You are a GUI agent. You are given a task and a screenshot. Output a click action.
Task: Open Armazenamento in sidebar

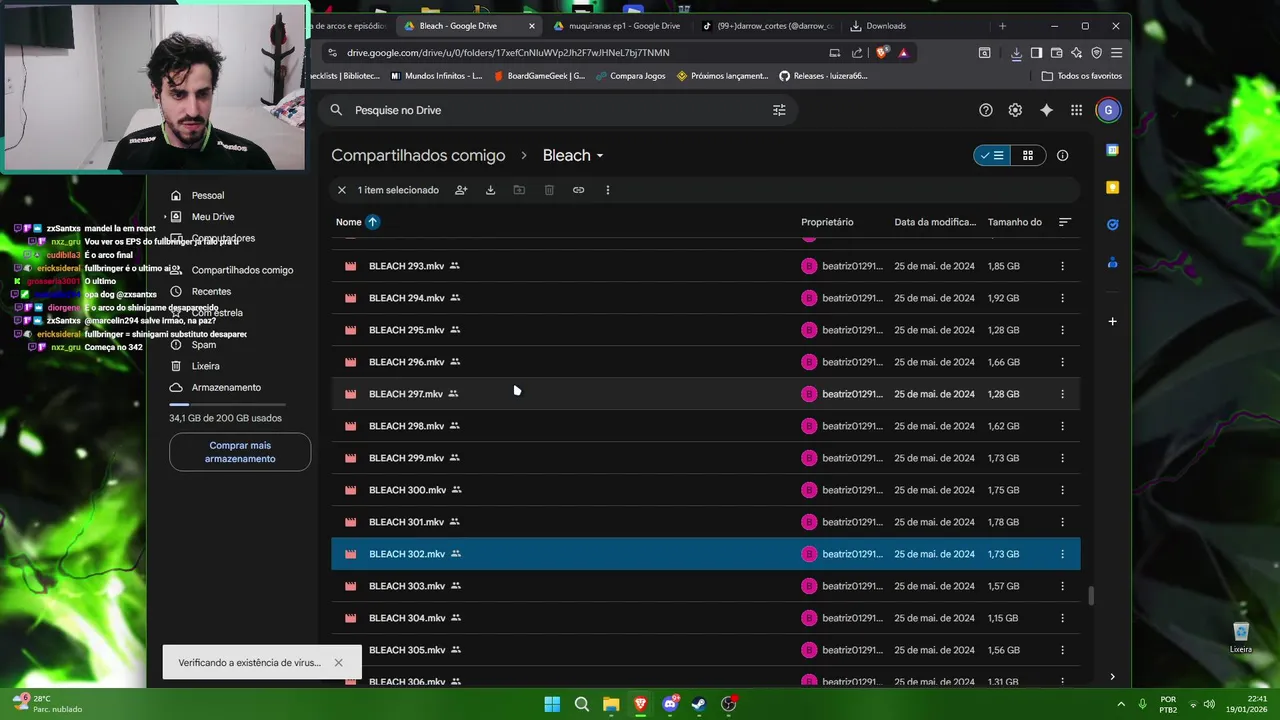[226, 387]
